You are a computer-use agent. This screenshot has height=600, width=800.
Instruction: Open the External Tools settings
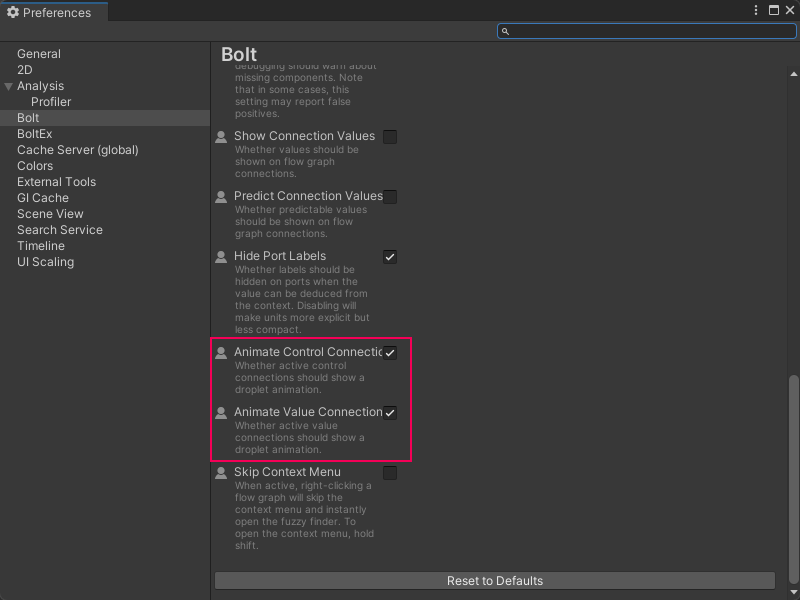click(56, 182)
